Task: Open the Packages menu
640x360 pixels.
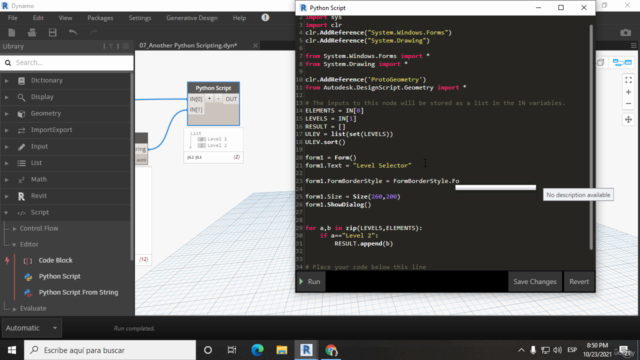Action: [x=100, y=18]
